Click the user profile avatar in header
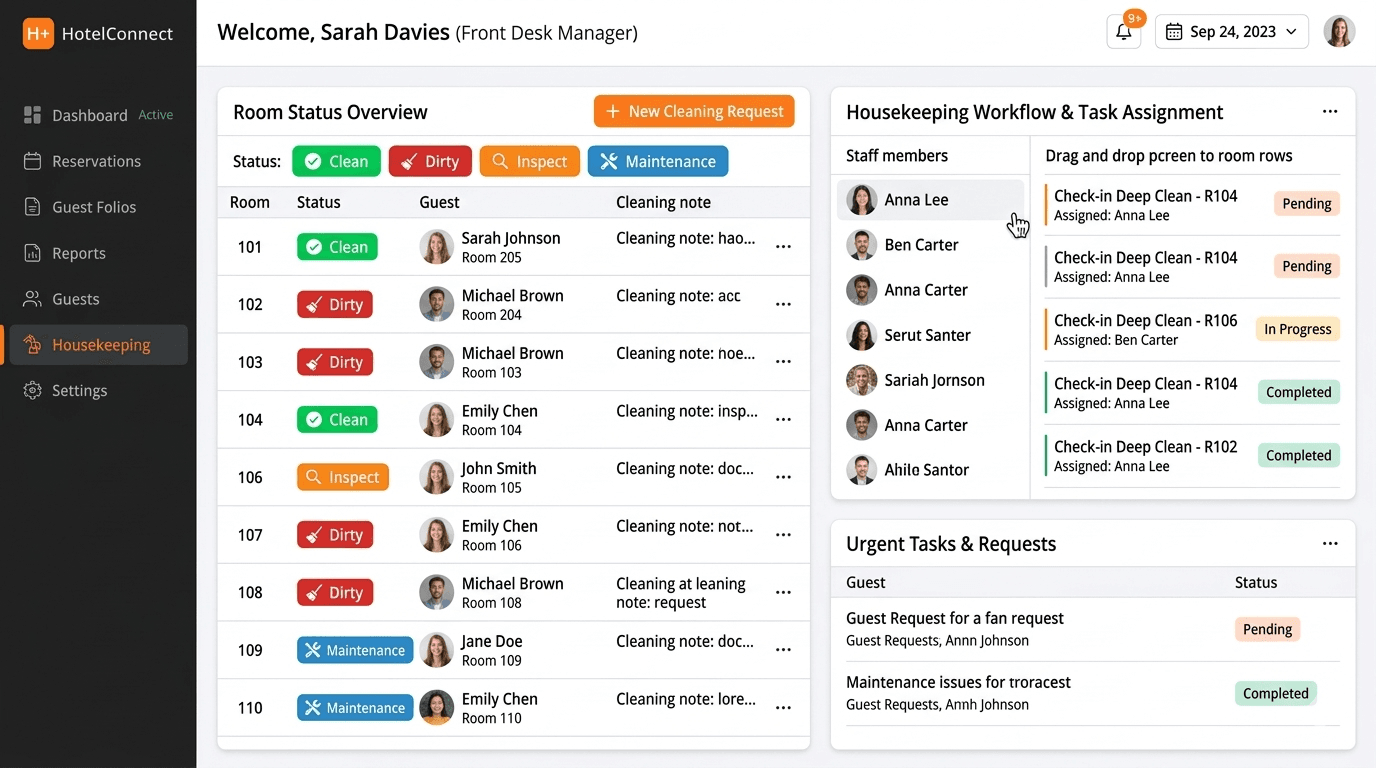Image resolution: width=1376 pixels, height=768 pixels. pos(1339,32)
